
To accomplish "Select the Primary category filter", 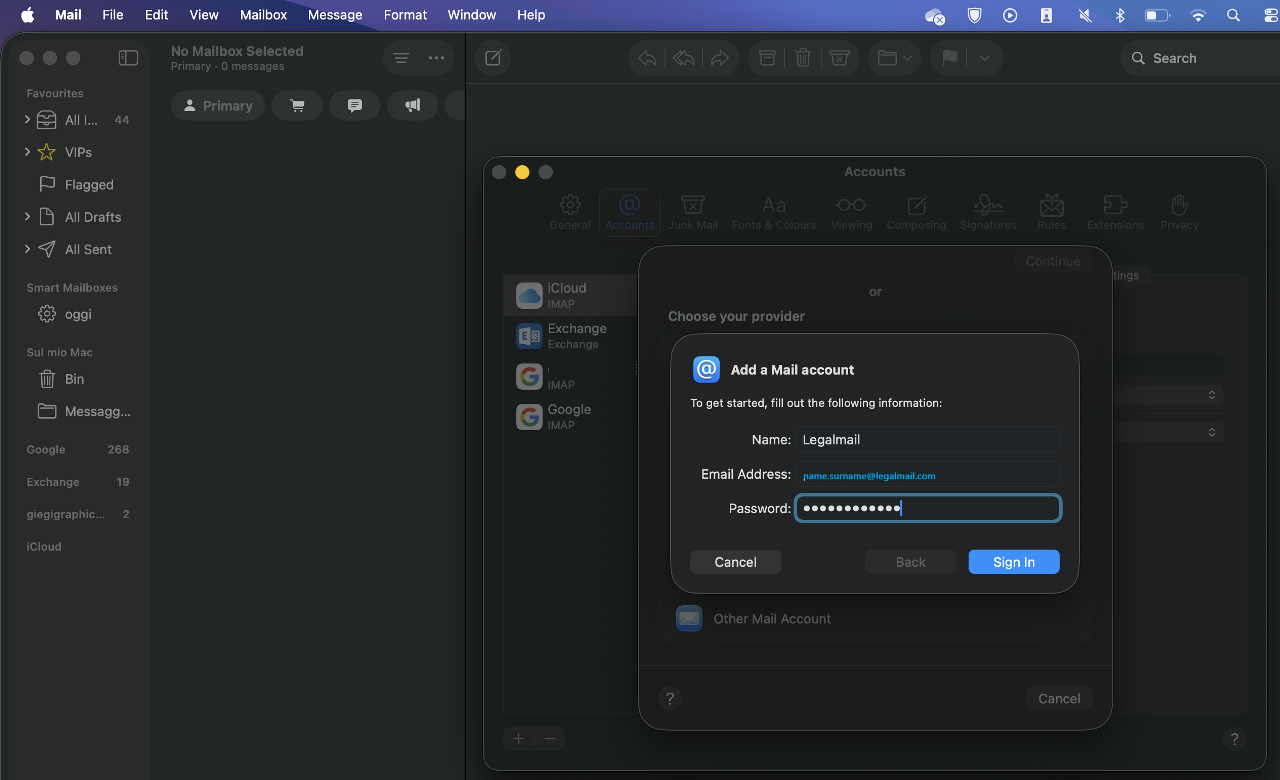I will click(x=217, y=106).
